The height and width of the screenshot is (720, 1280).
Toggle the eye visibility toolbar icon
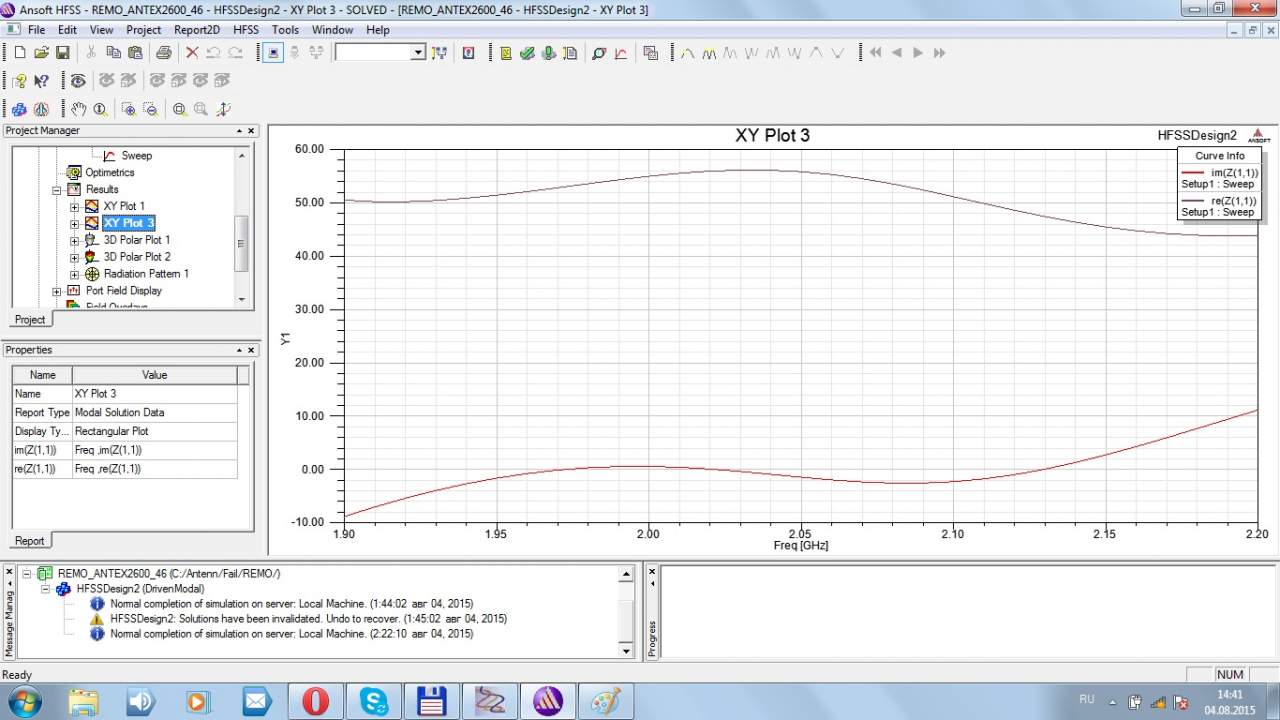[x=78, y=81]
